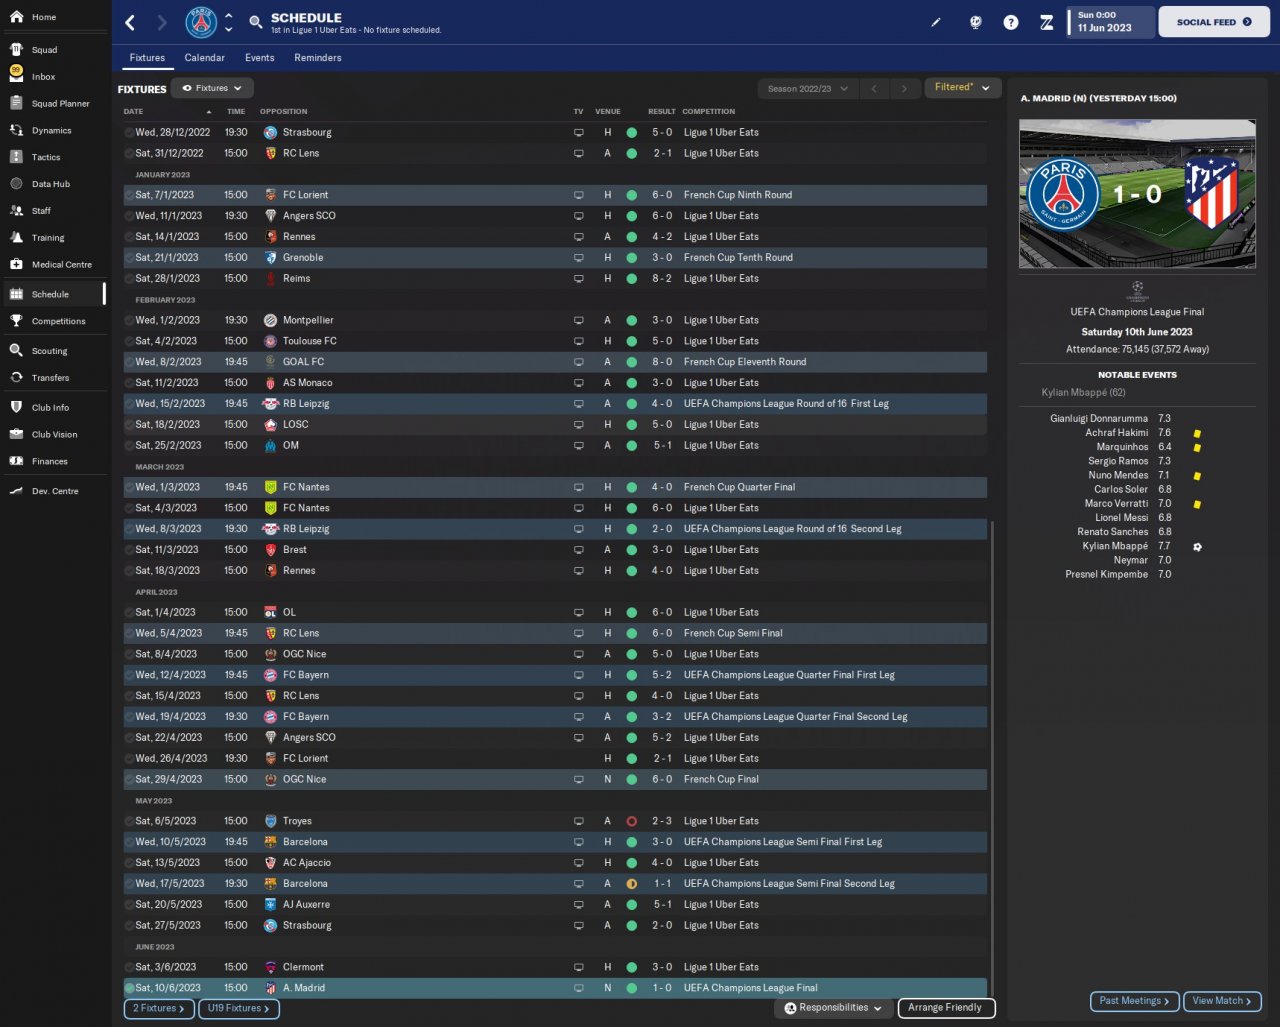Click the back navigation arrow
1280x1027 pixels.
pyautogui.click(x=130, y=22)
